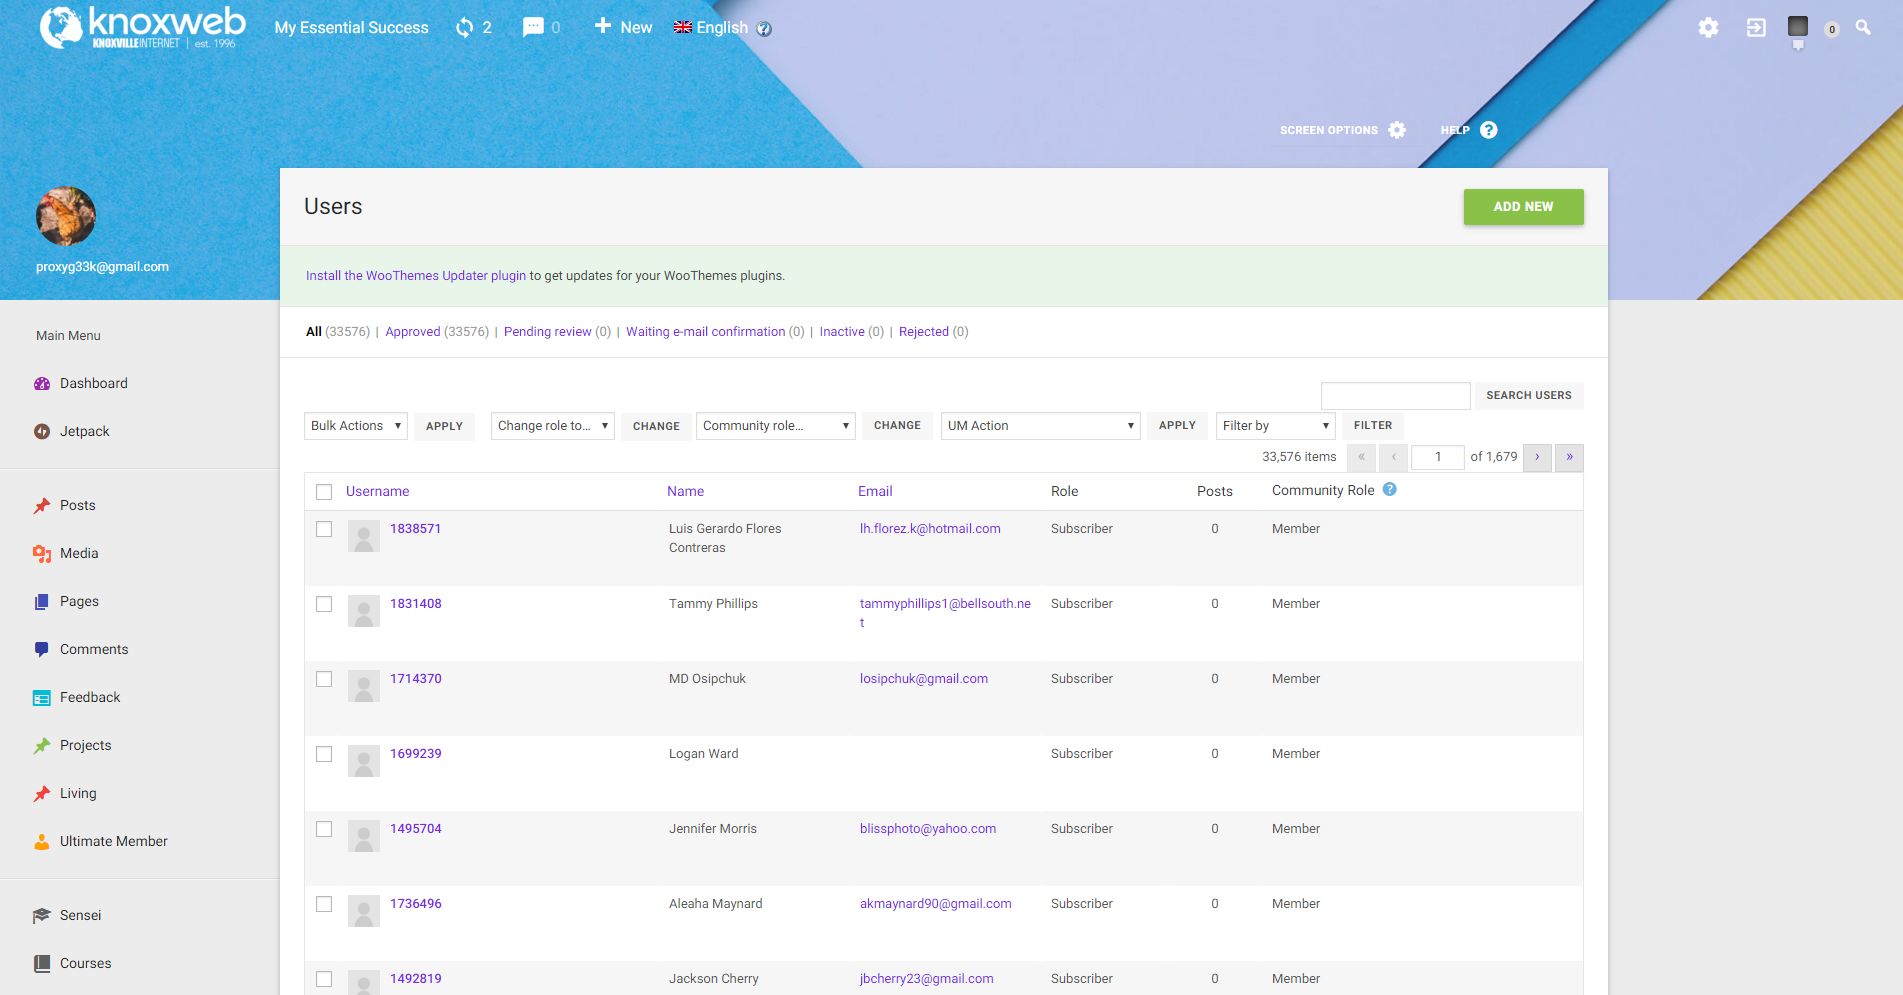This screenshot has width=1903, height=995.
Task: Go to the next page of users
Action: pos(1537,457)
